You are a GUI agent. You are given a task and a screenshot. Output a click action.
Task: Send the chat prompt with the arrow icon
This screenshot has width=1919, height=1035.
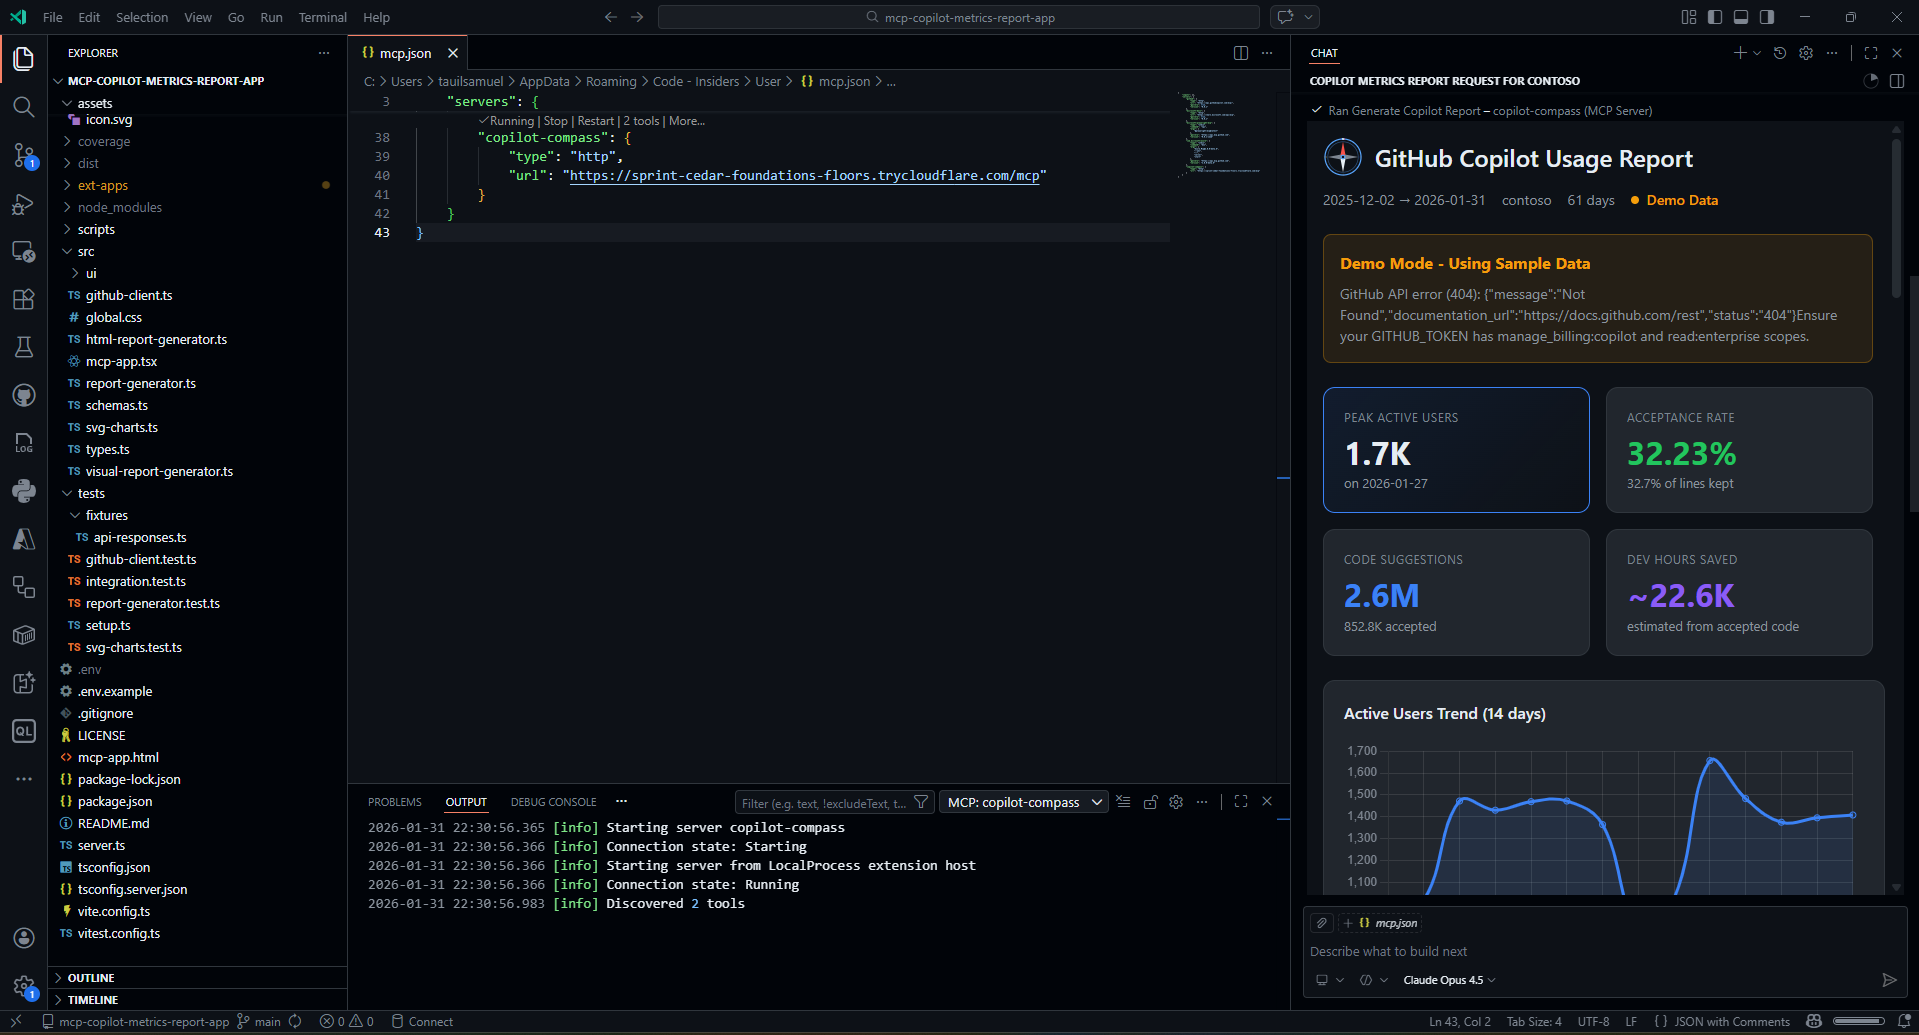pos(1890,980)
